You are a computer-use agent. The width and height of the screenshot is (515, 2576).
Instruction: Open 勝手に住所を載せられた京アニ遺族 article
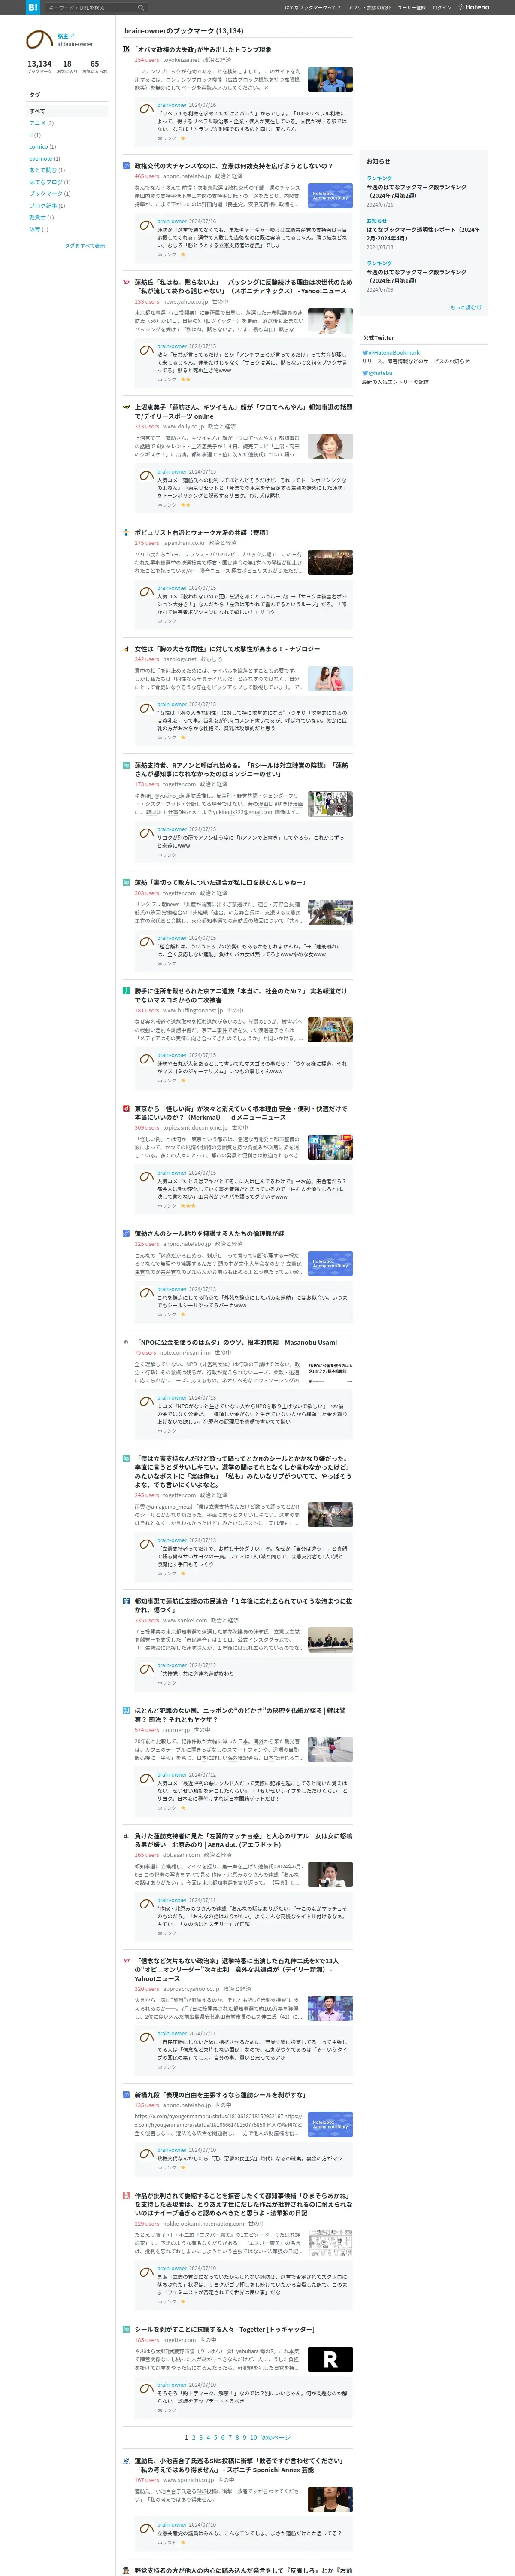241,995
